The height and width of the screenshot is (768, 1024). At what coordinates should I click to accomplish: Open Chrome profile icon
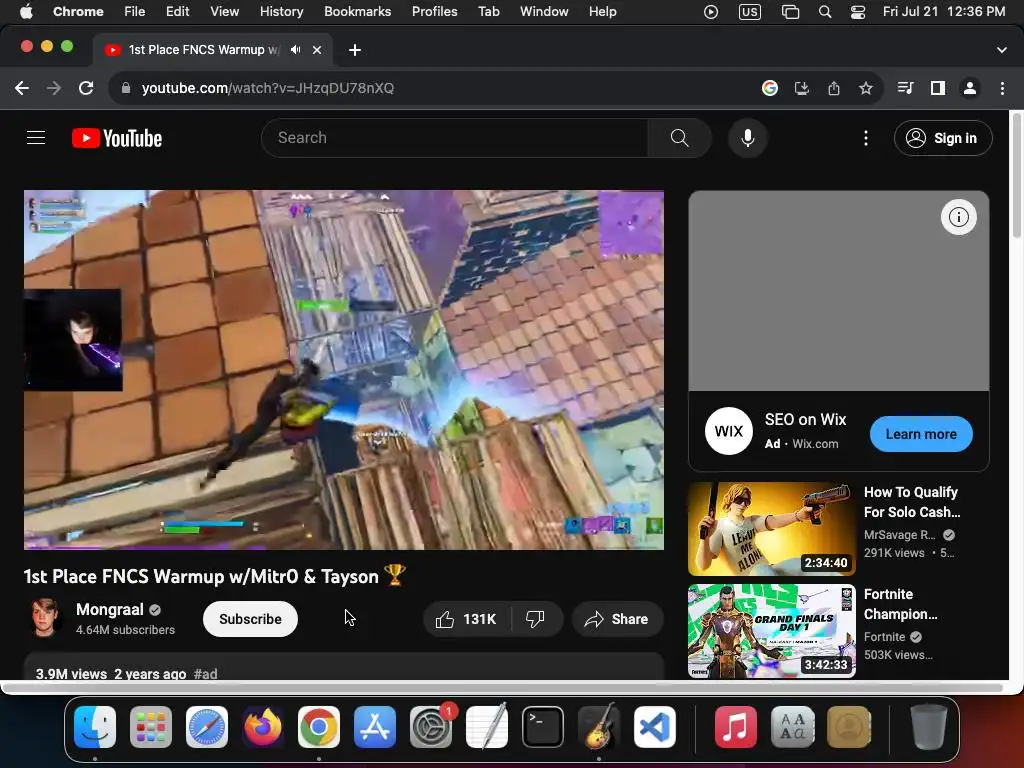tap(970, 88)
